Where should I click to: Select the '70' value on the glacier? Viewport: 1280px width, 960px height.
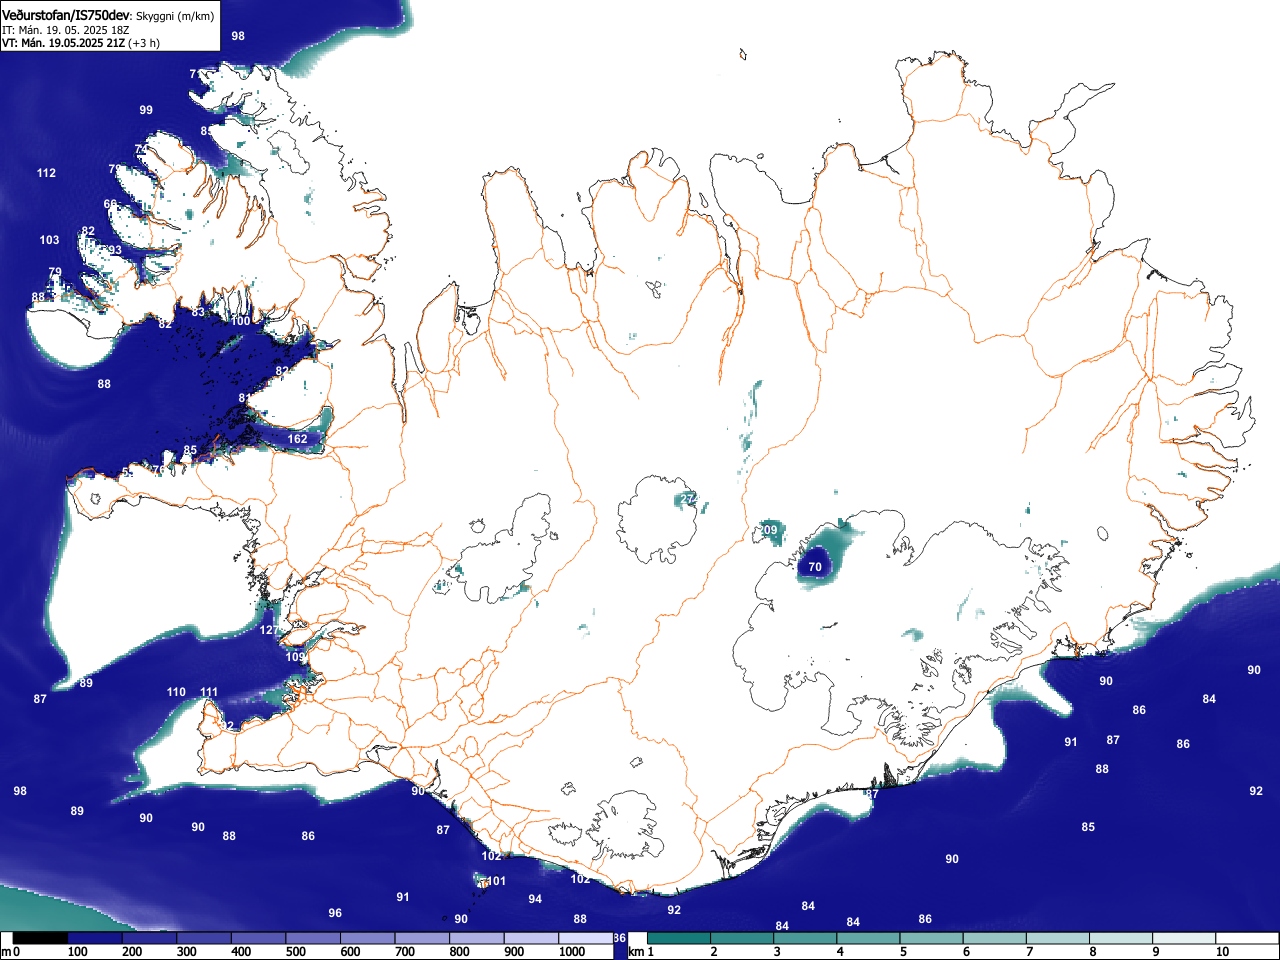coord(815,567)
